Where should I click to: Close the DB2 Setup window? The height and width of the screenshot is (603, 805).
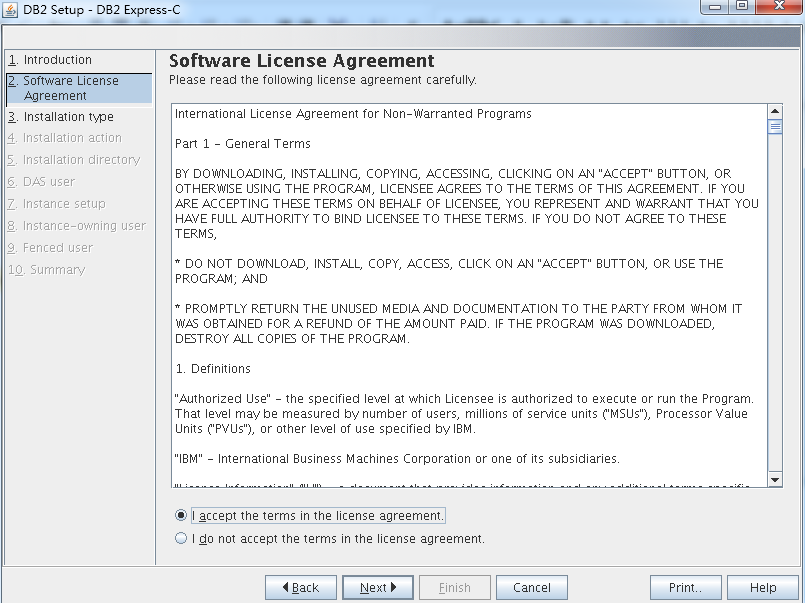[x=779, y=7]
